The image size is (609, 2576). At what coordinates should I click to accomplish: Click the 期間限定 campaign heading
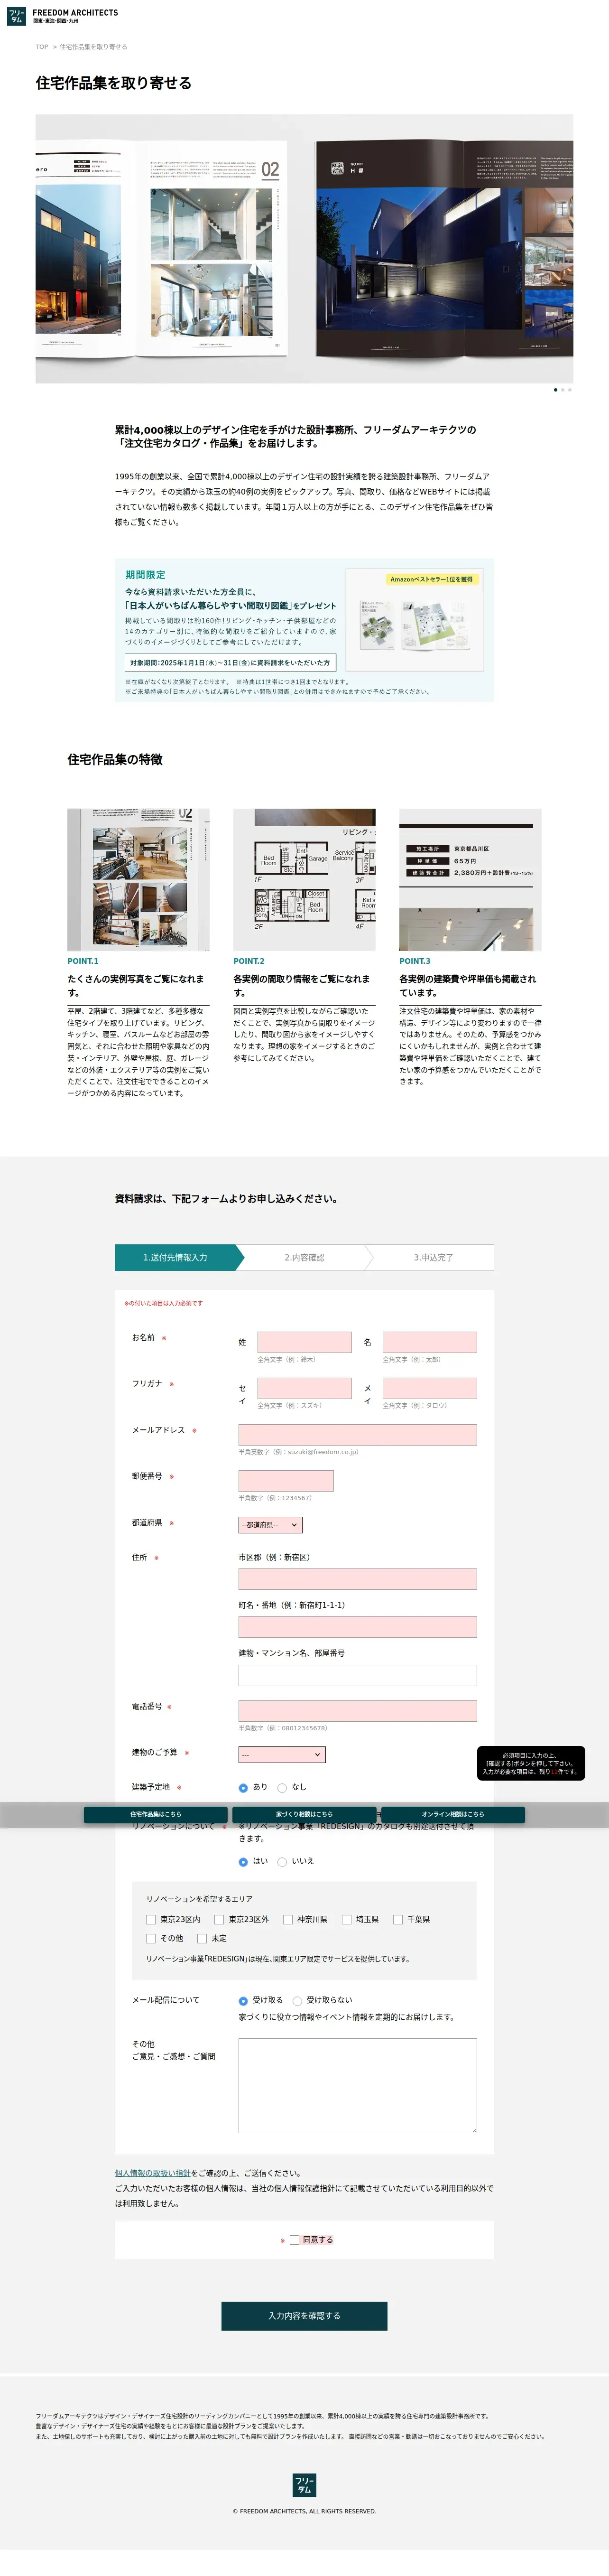145,575
